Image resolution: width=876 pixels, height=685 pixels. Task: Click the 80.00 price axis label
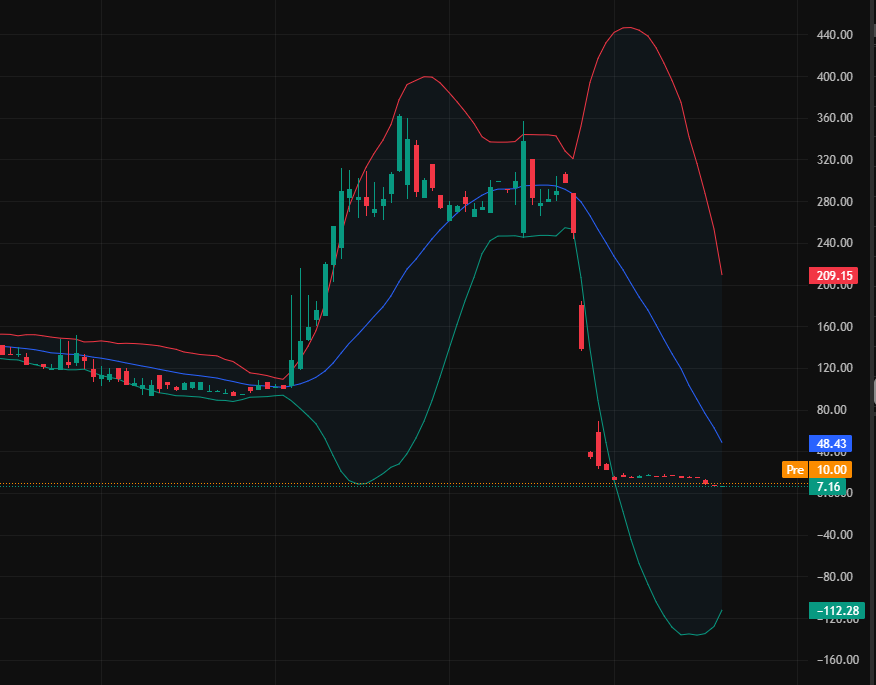[832, 410]
